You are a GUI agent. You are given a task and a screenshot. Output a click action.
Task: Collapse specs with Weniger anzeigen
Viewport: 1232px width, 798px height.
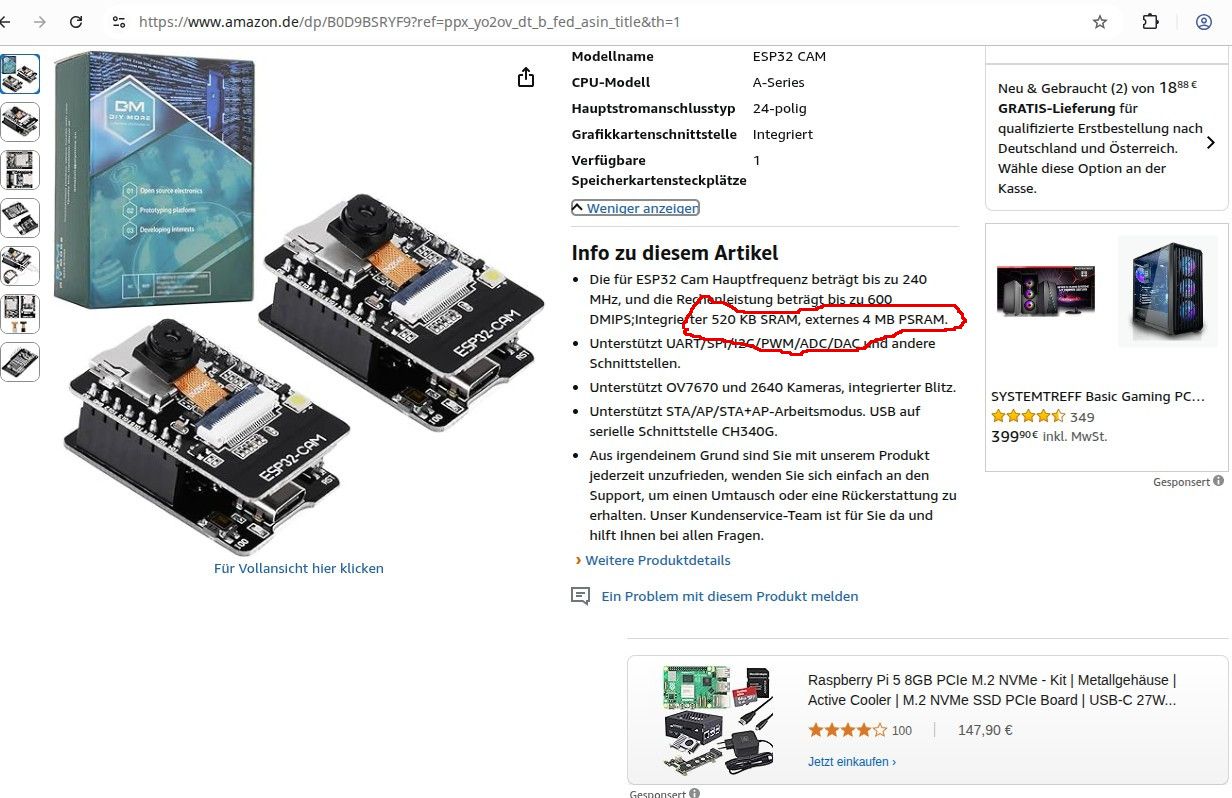(635, 208)
